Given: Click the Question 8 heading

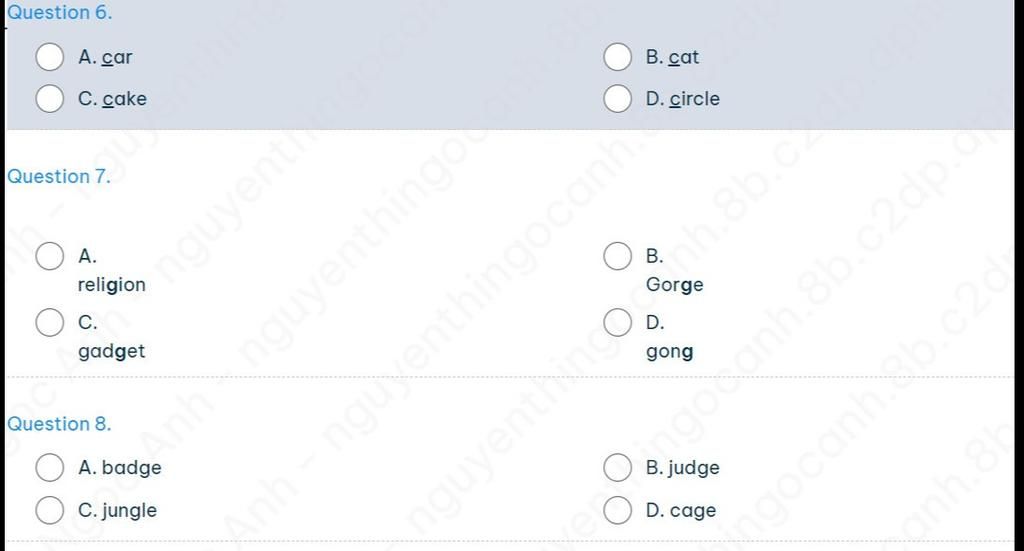Looking at the screenshot, I should pos(59,424).
